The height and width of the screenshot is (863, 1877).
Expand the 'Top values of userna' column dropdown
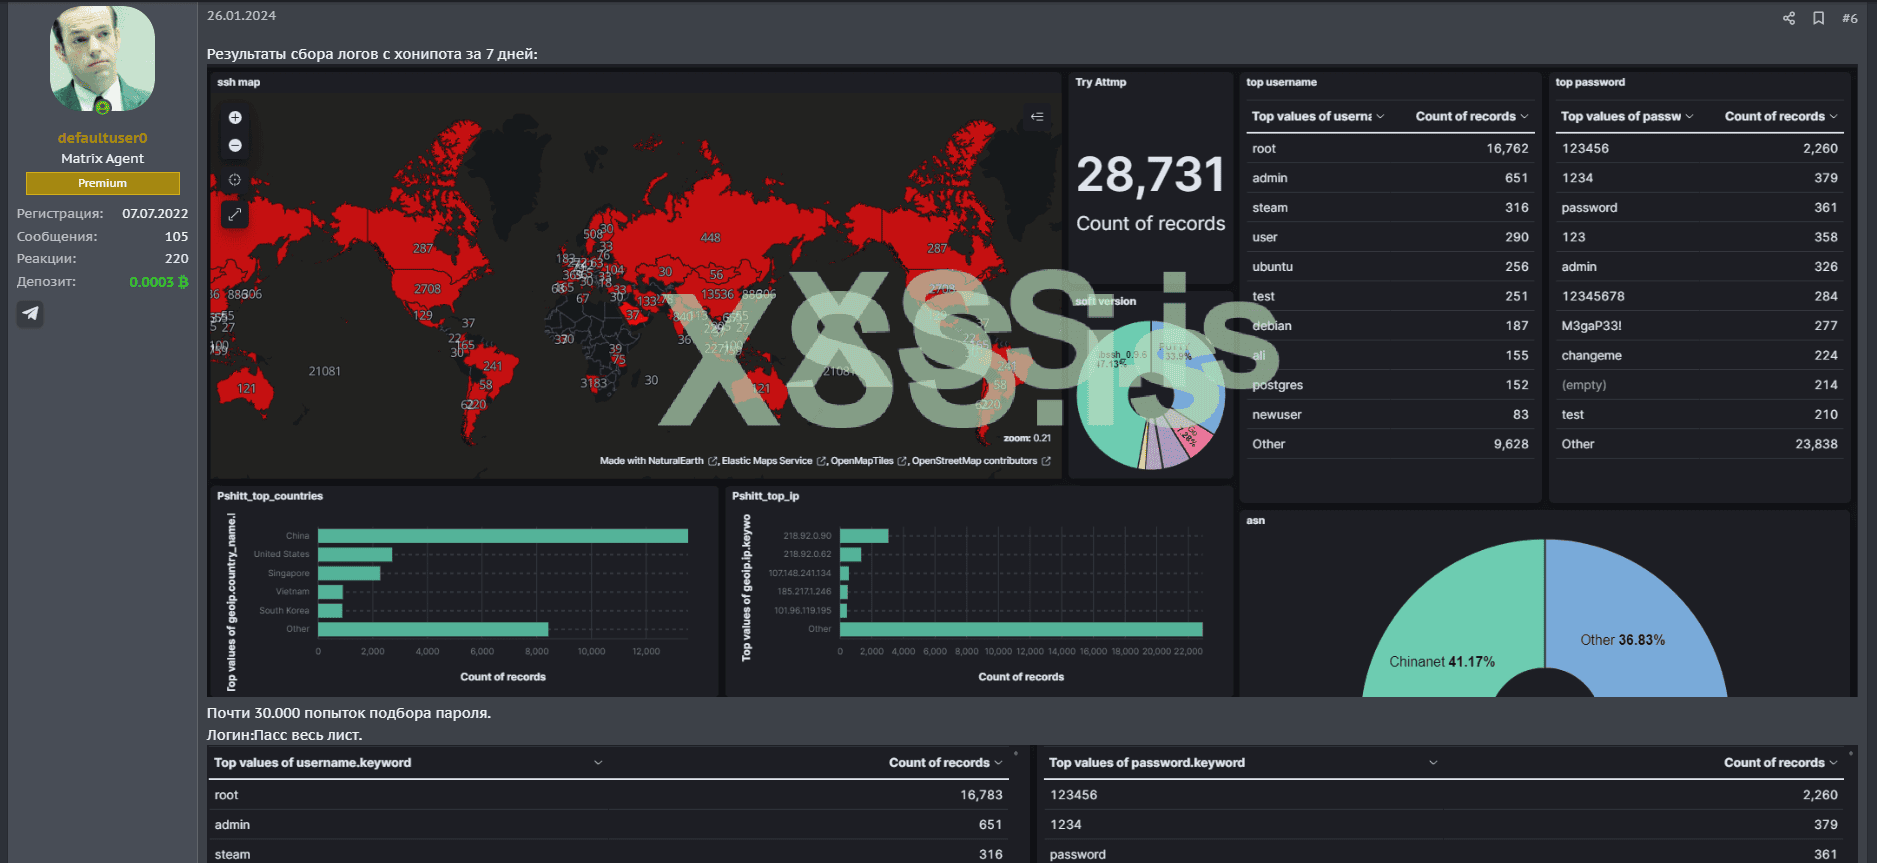1380,117
